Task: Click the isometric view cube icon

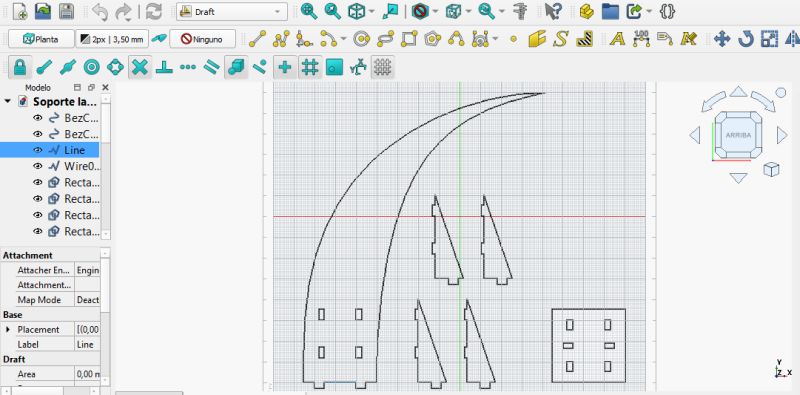Action: coord(357,11)
